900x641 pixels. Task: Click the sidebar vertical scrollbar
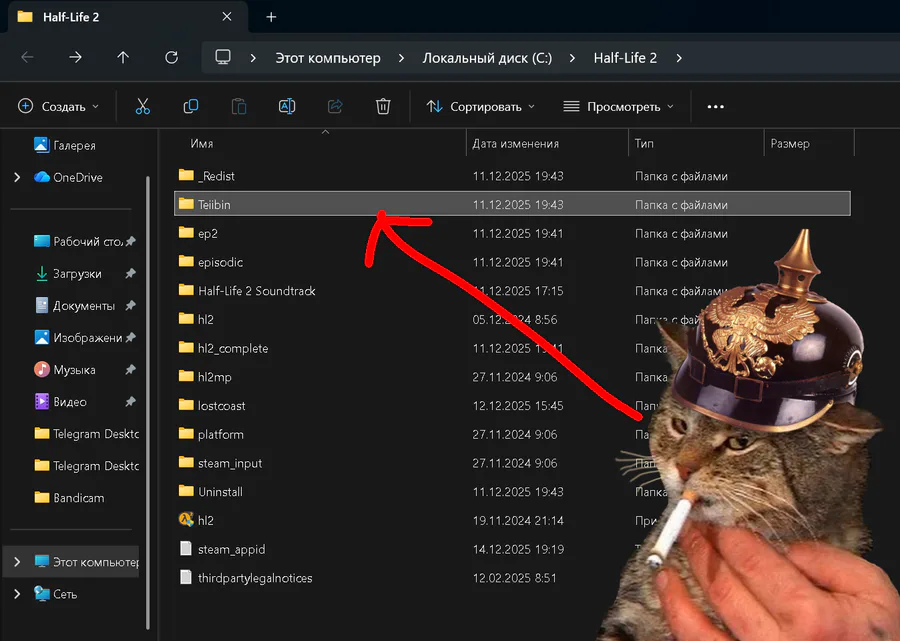(148, 402)
